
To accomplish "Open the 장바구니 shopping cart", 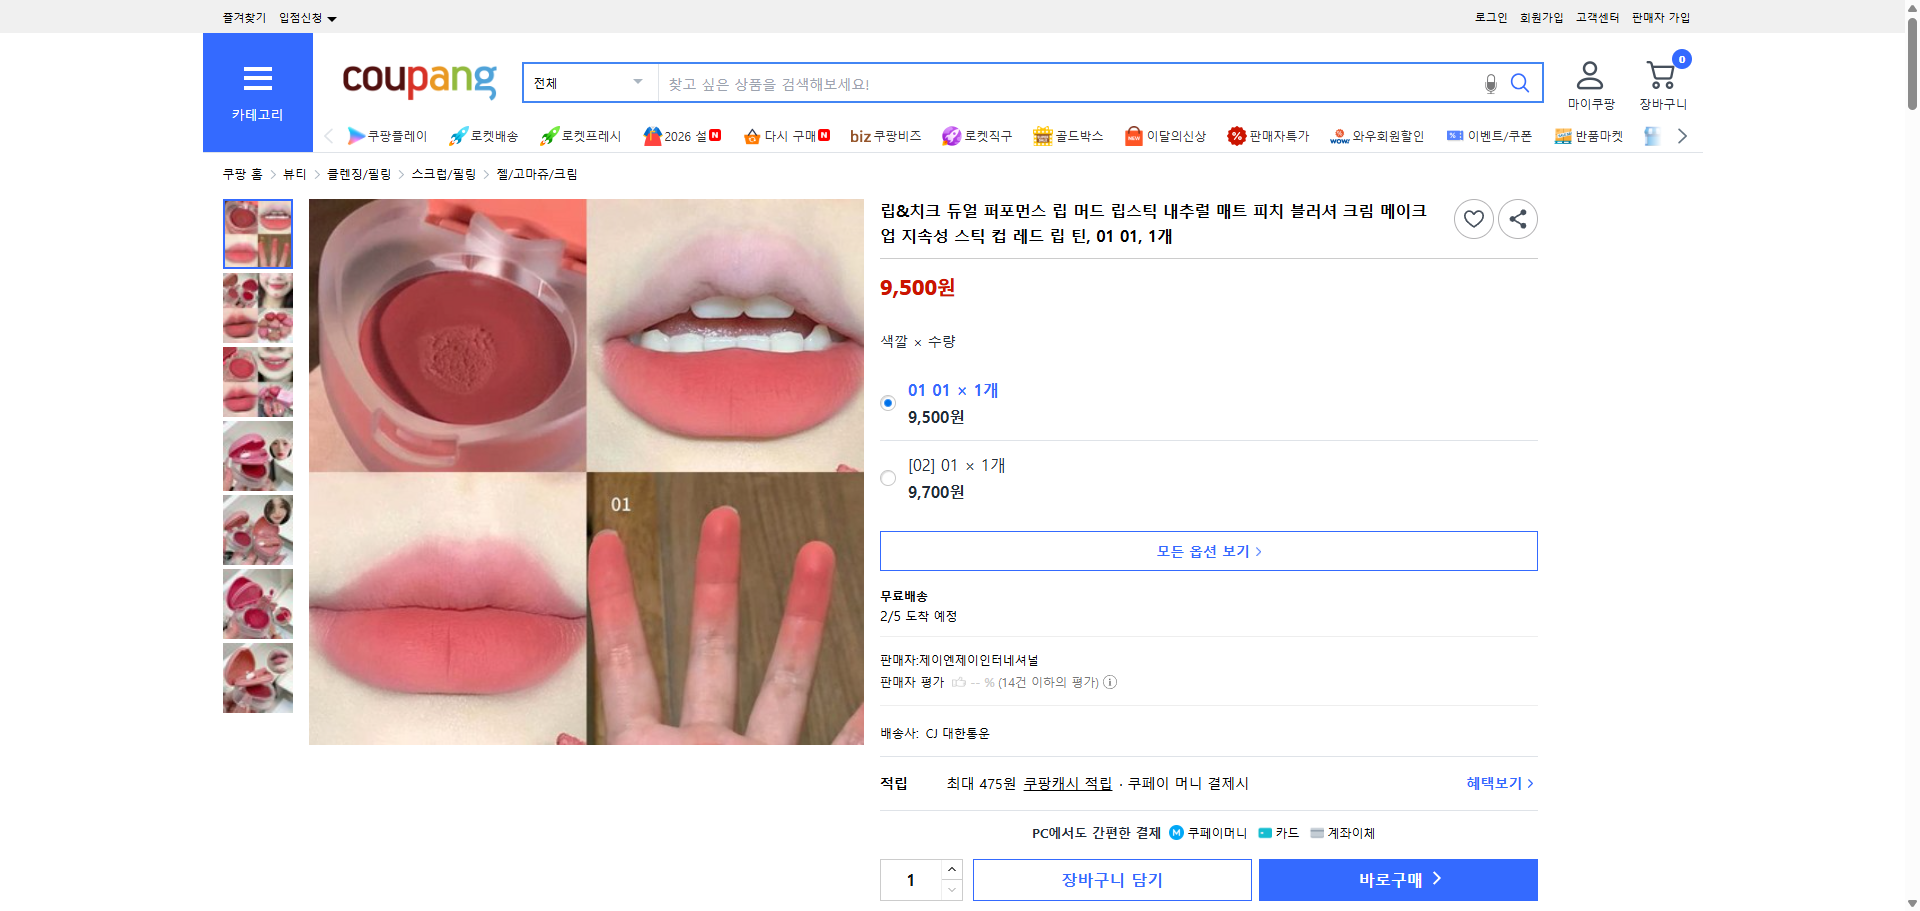I will (1661, 82).
